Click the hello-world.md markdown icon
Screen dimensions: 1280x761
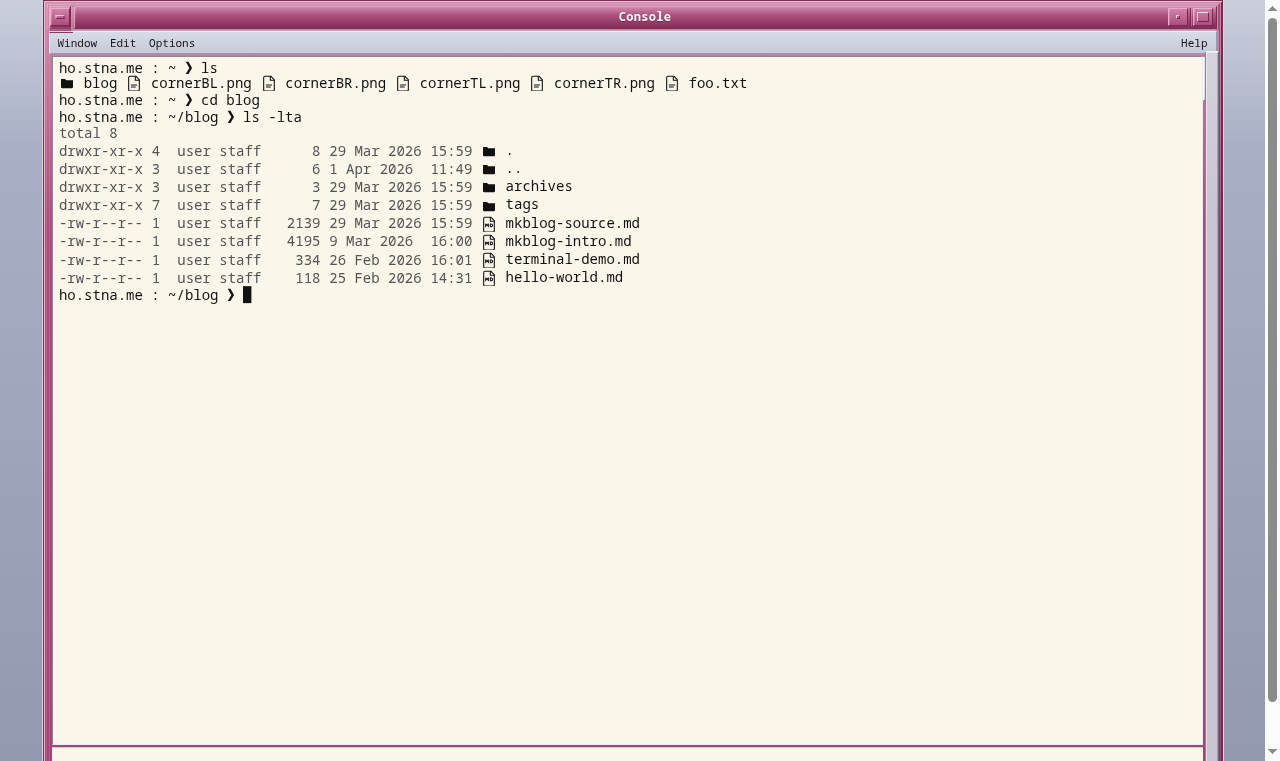(x=489, y=278)
